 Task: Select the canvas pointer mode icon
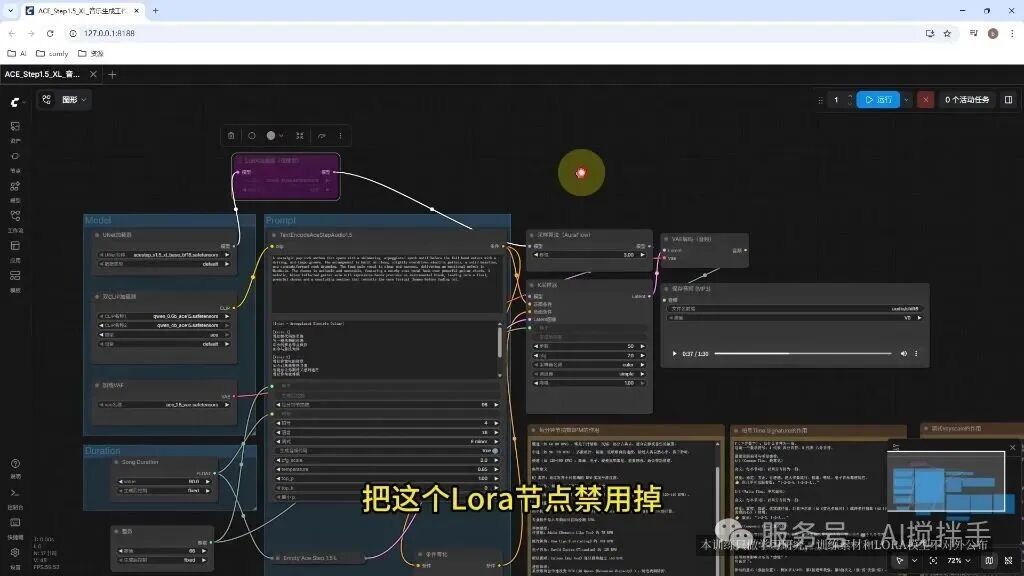[x=900, y=560]
